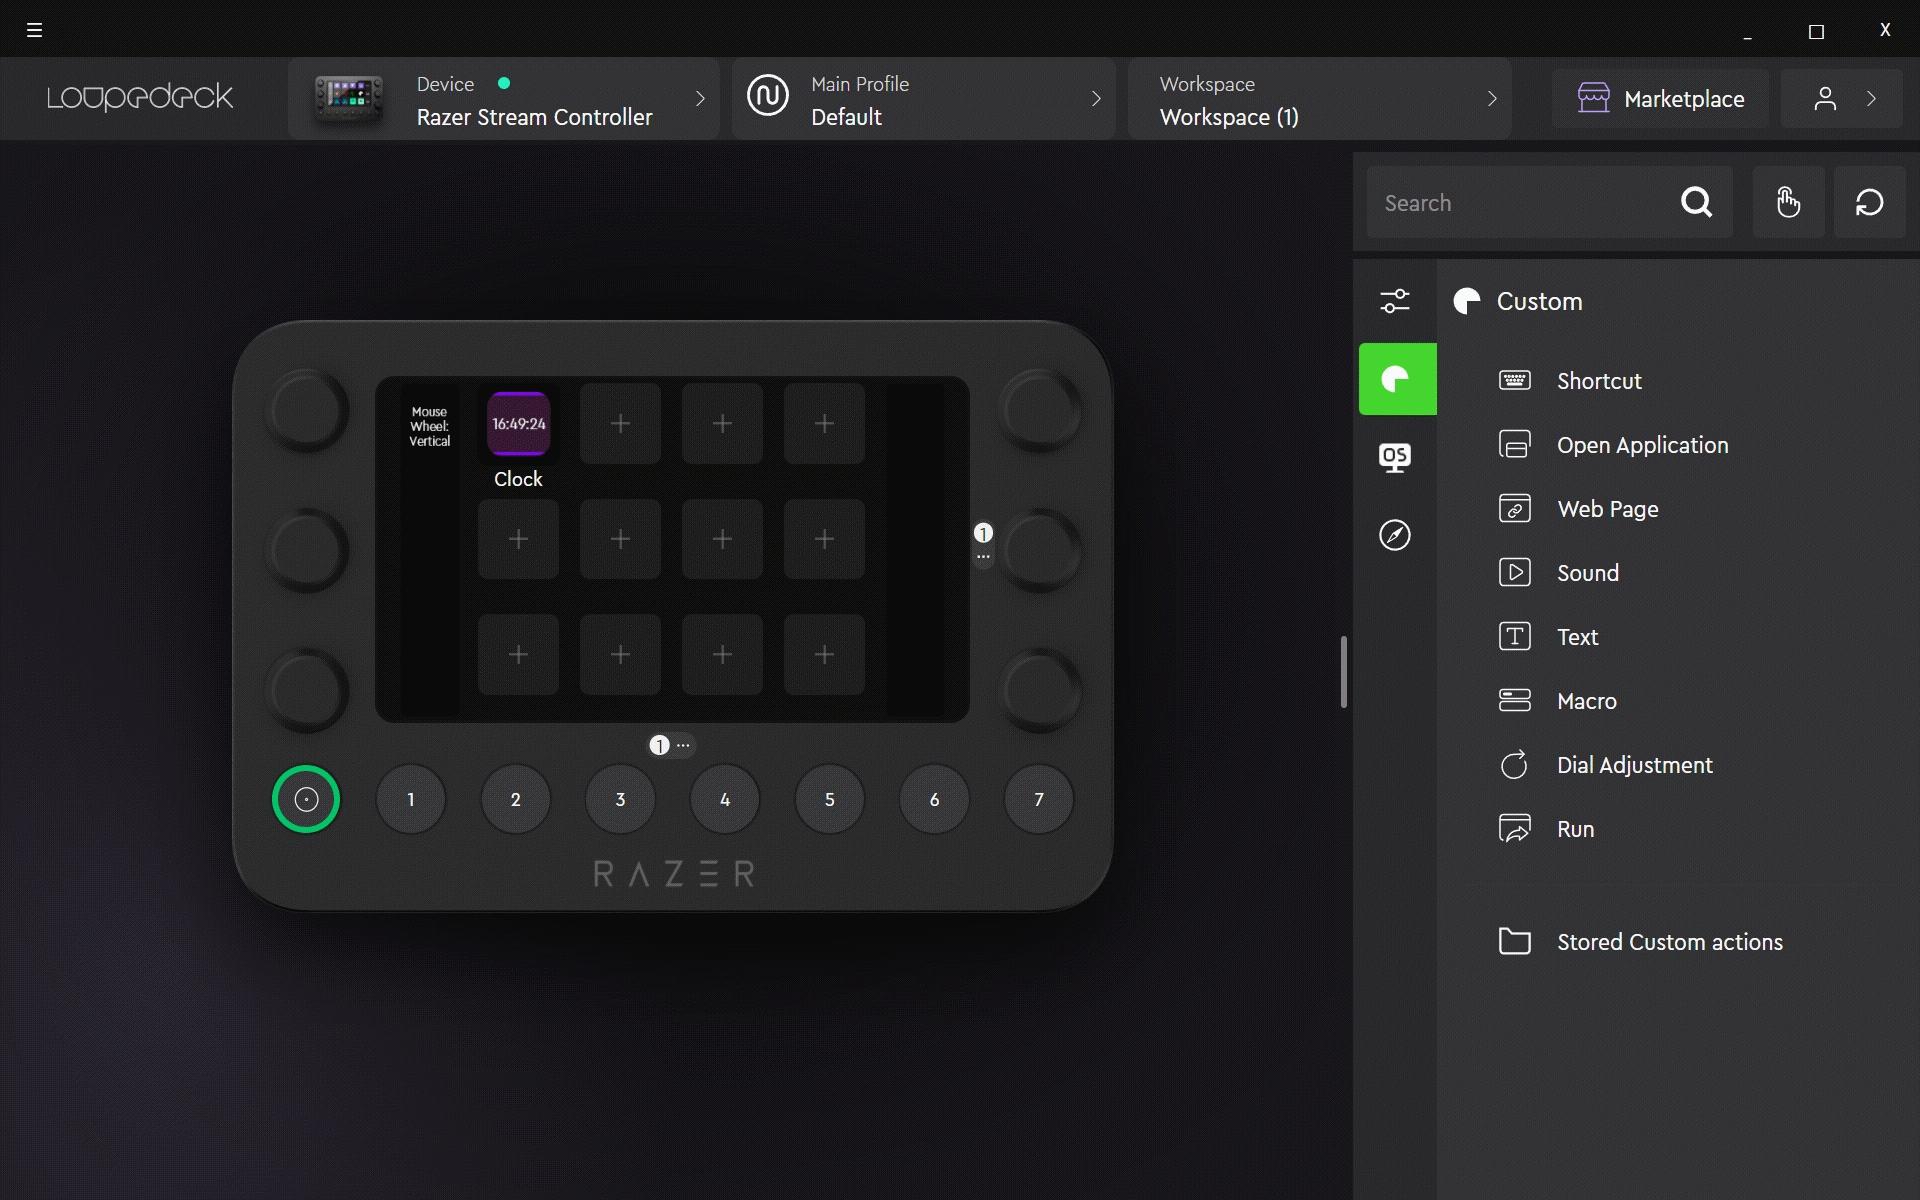Select the Open Application action
Viewport: 1920px width, 1200px height.
coord(1642,445)
